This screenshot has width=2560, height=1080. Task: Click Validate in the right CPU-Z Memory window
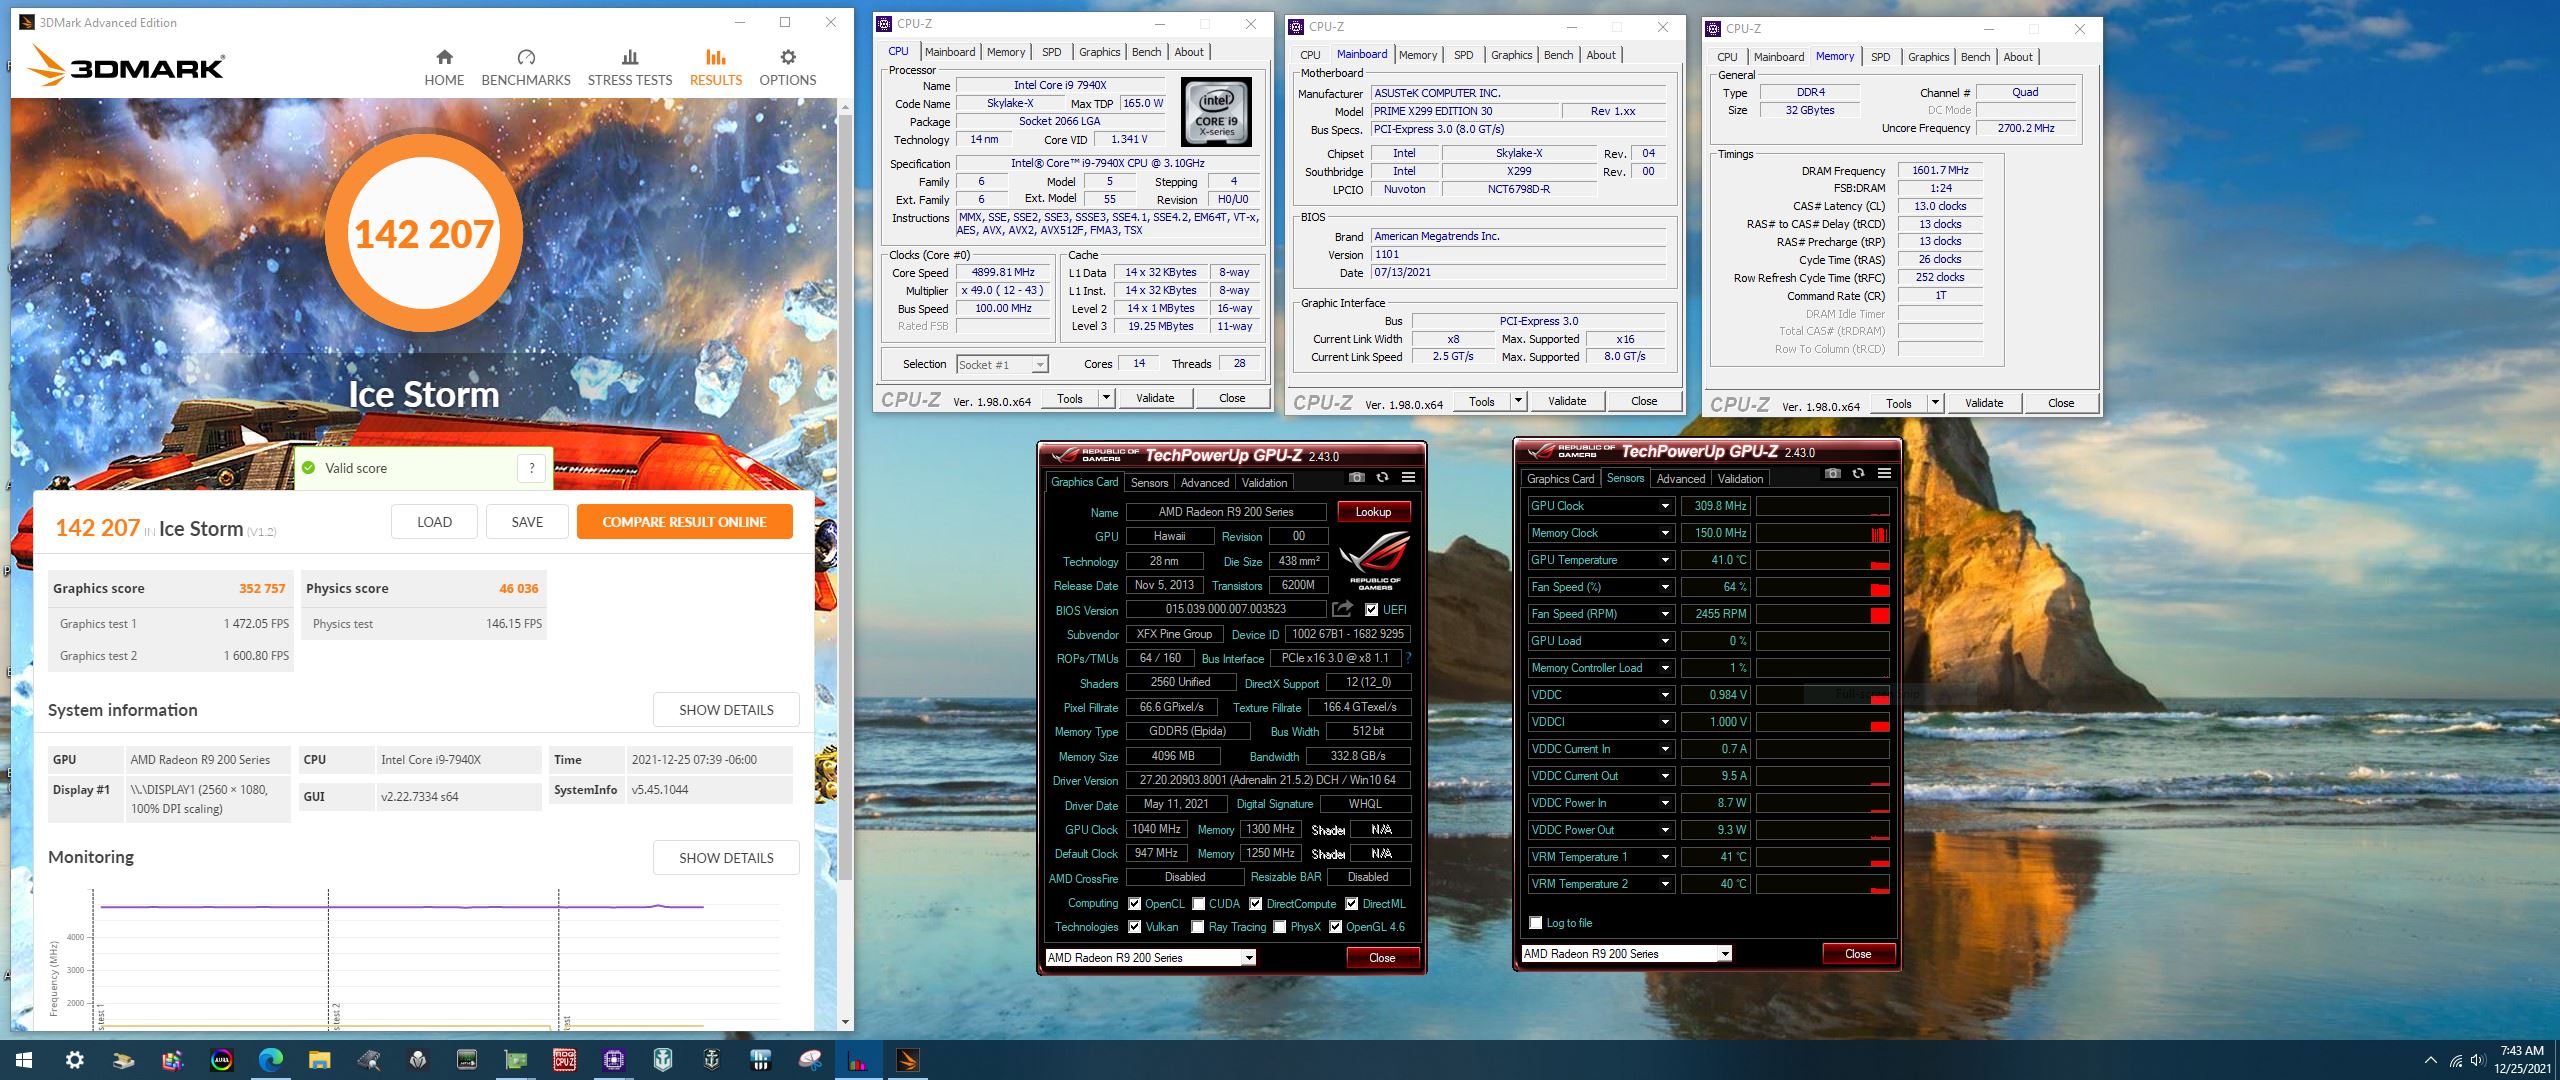click(1983, 403)
